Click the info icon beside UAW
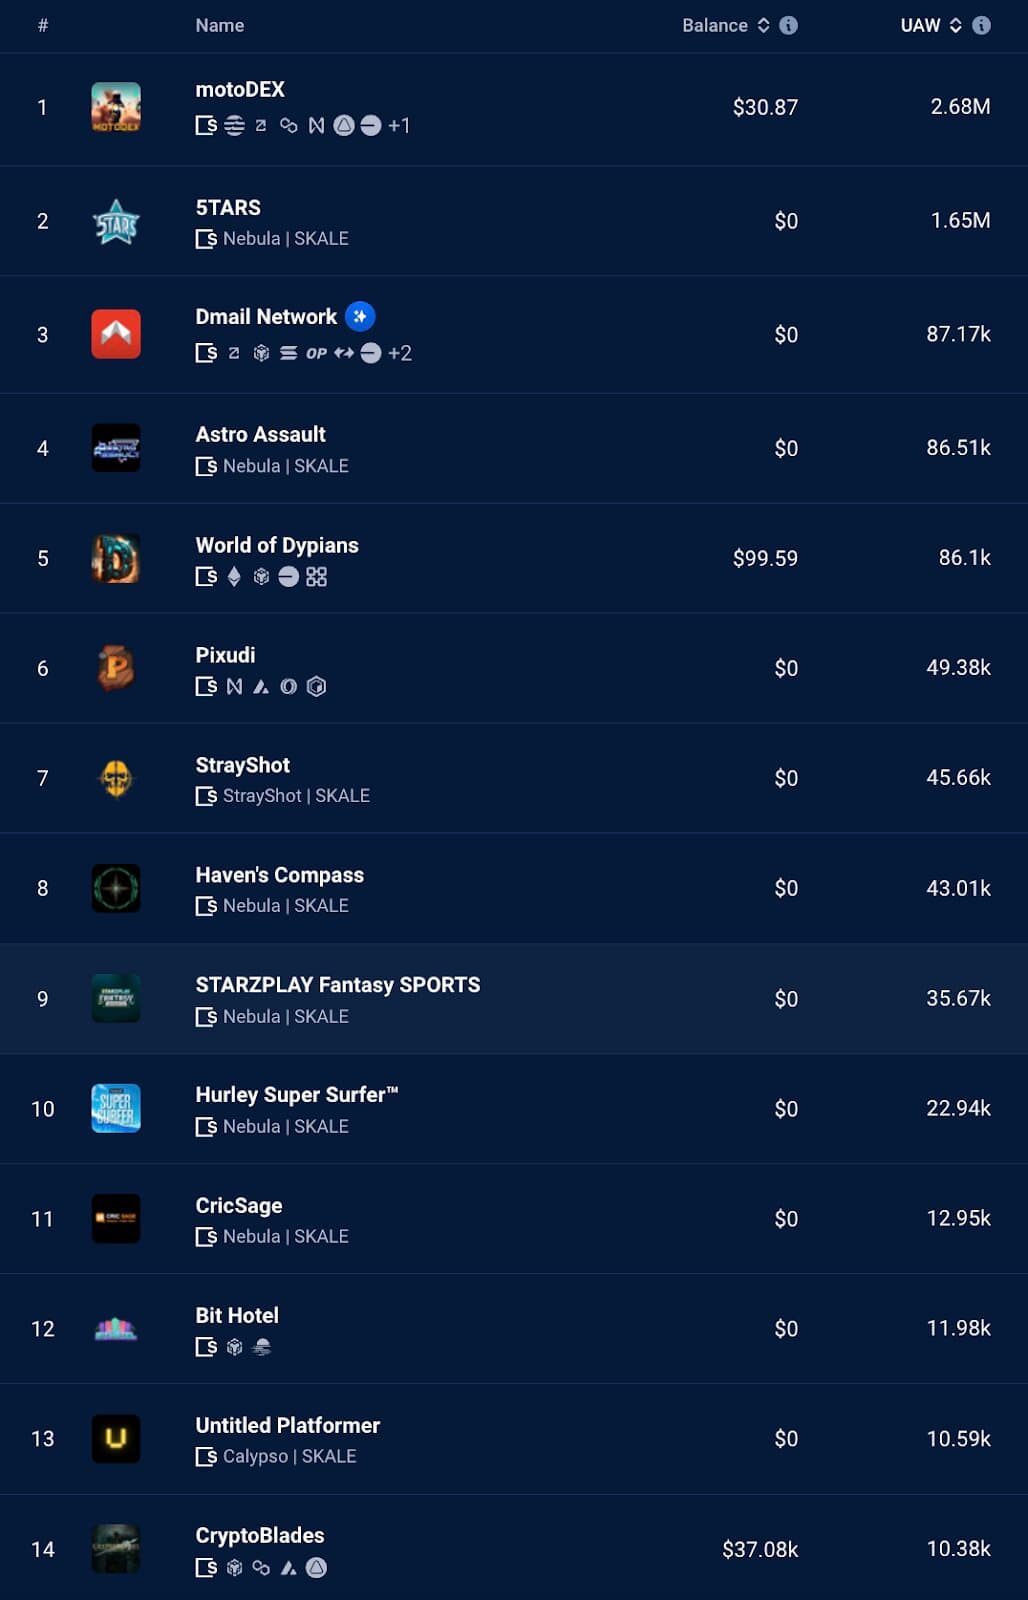The width and height of the screenshot is (1028, 1600). tap(982, 25)
